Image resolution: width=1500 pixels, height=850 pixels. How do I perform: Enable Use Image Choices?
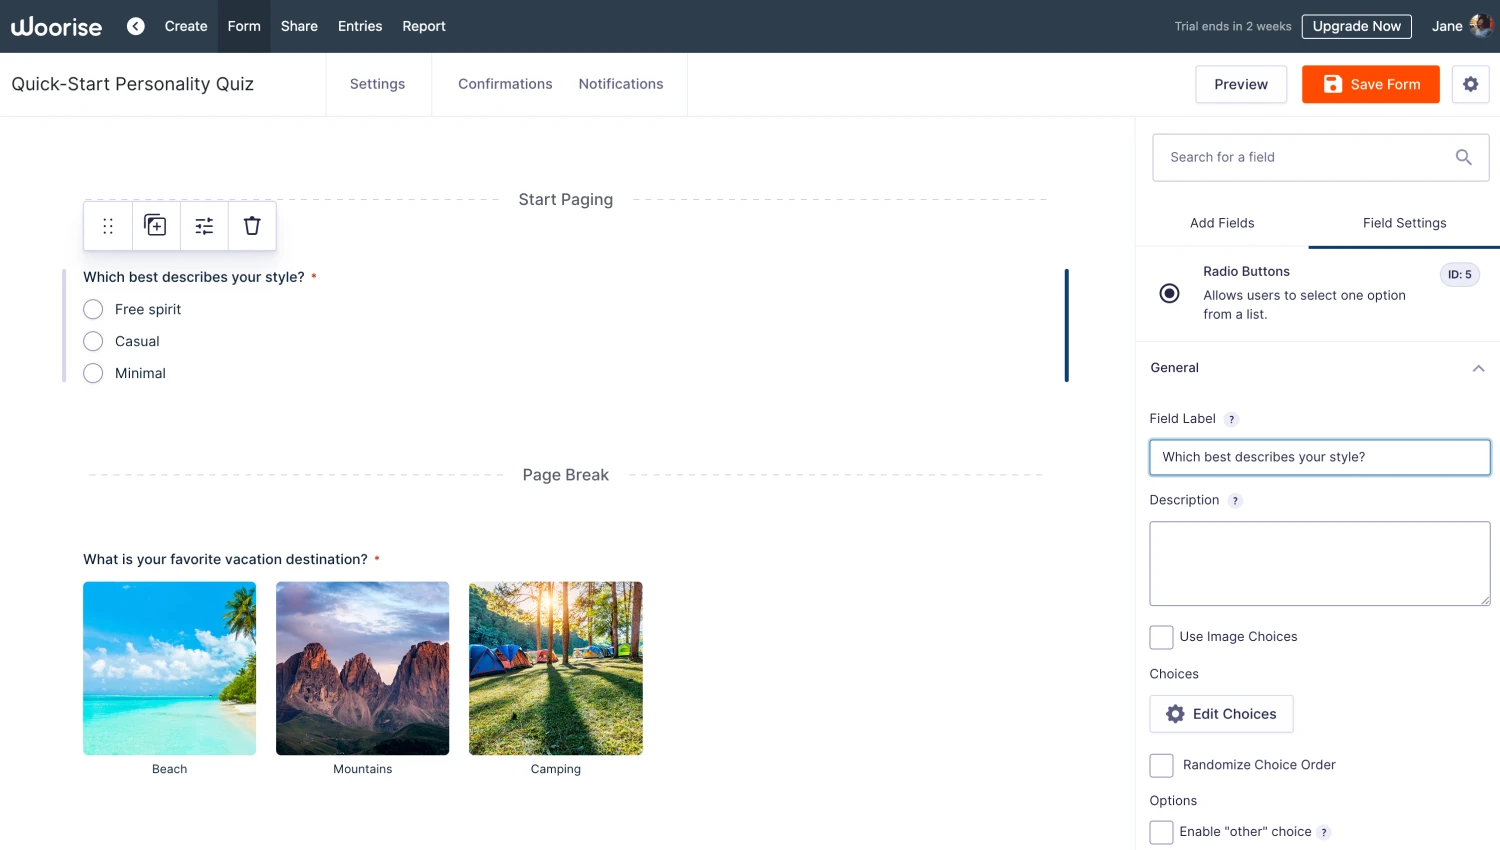coord(1161,637)
